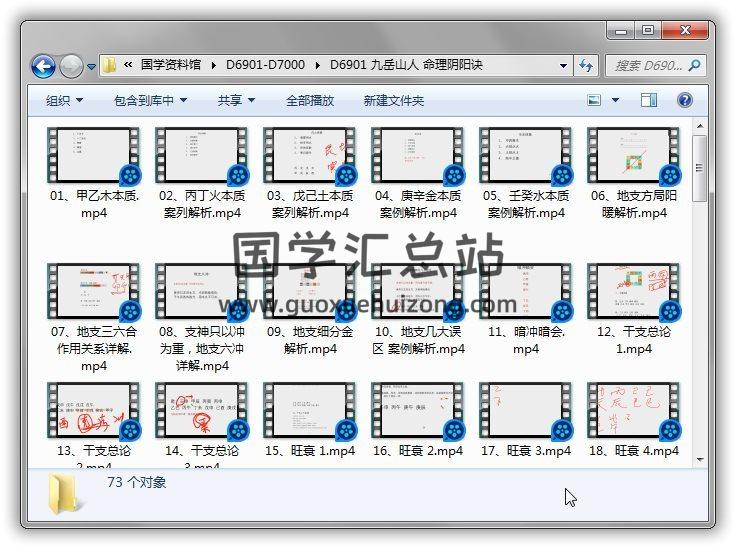Select video 12、干支总论1.mp4 thumbnail
The height and width of the screenshot is (549, 736).
pos(633,291)
